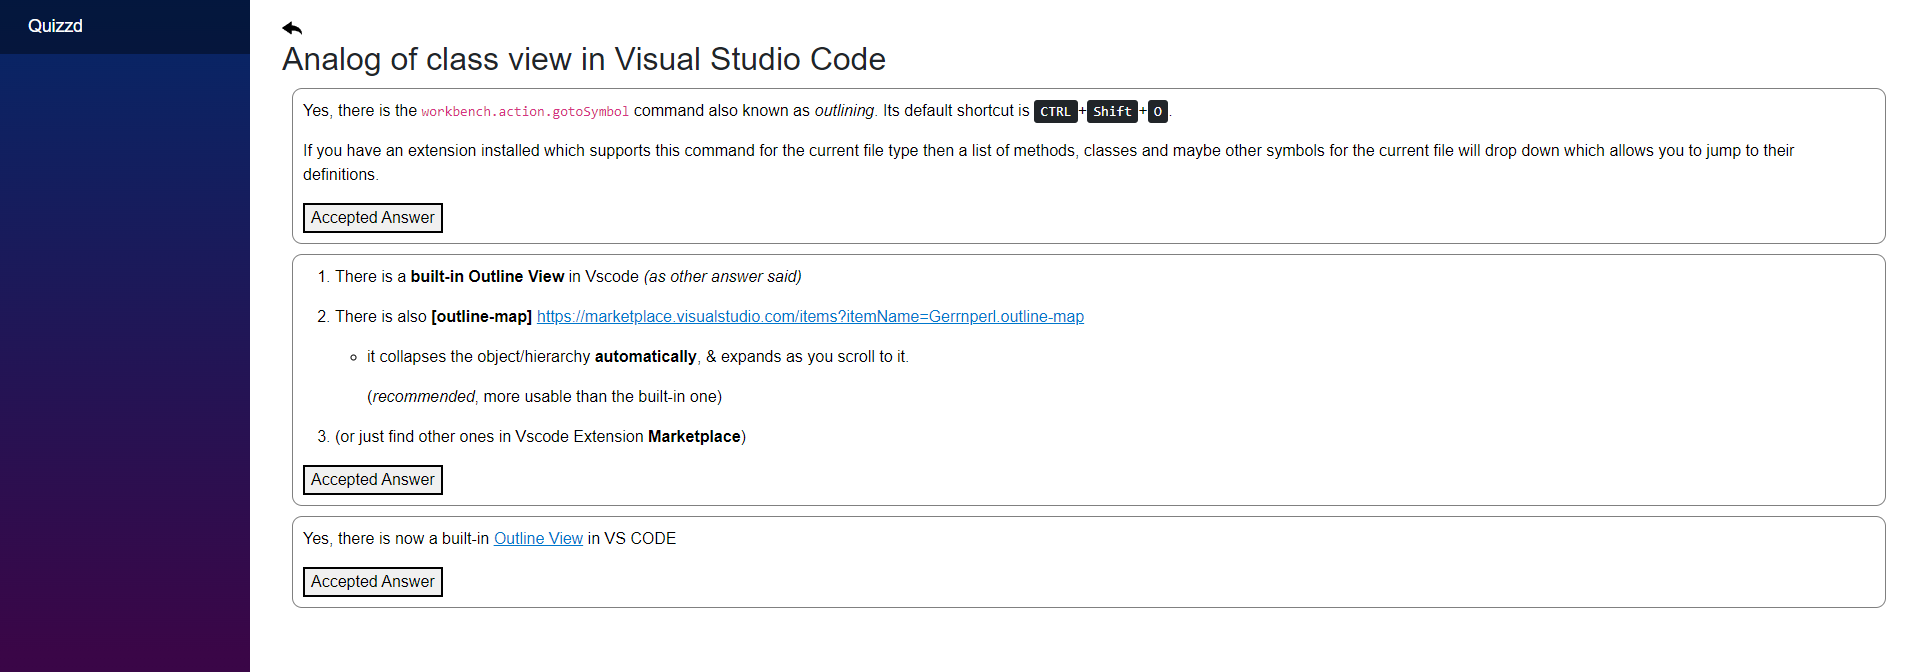This screenshot has height=672, width=1915.
Task: Click Accepted Answer button under gotoSymbol answer
Action: tap(373, 218)
